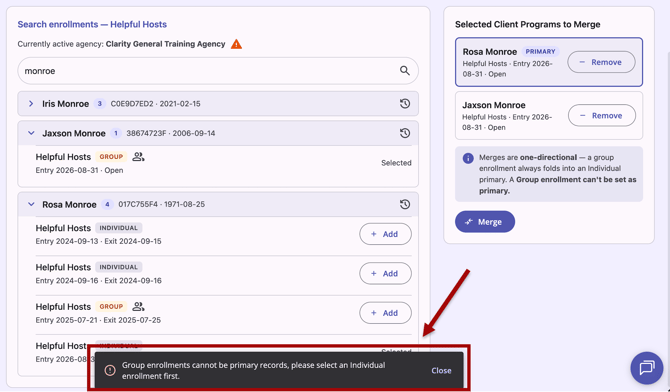The height and width of the screenshot is (392, 670).
Task: Click ID text 017C755F4 · 1971-08-25
Action: [162, 204]
